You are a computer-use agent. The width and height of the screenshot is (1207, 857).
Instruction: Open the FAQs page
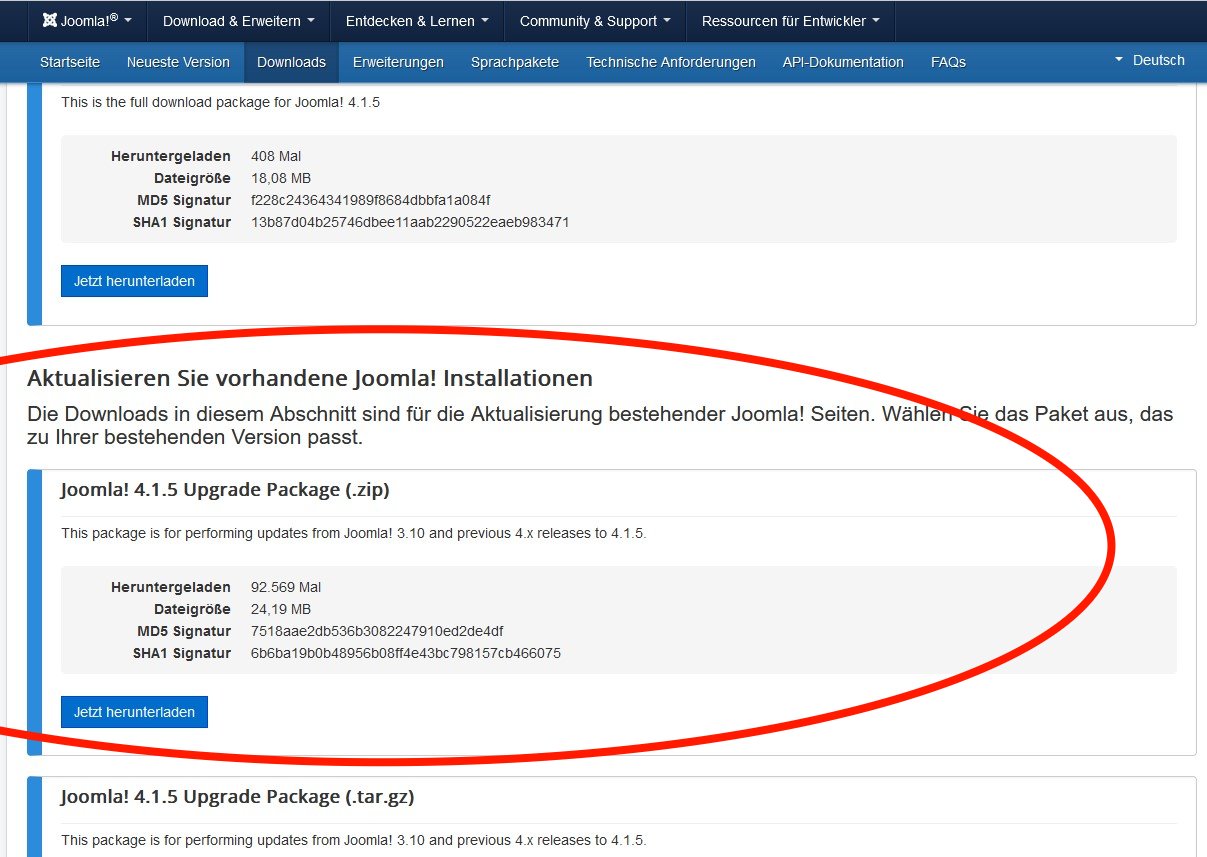948,62
